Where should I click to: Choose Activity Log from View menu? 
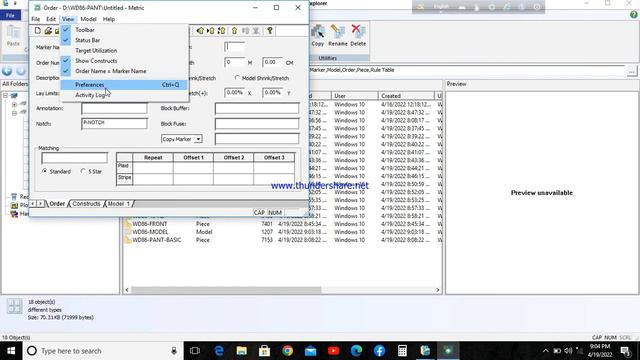coord(124,95)
